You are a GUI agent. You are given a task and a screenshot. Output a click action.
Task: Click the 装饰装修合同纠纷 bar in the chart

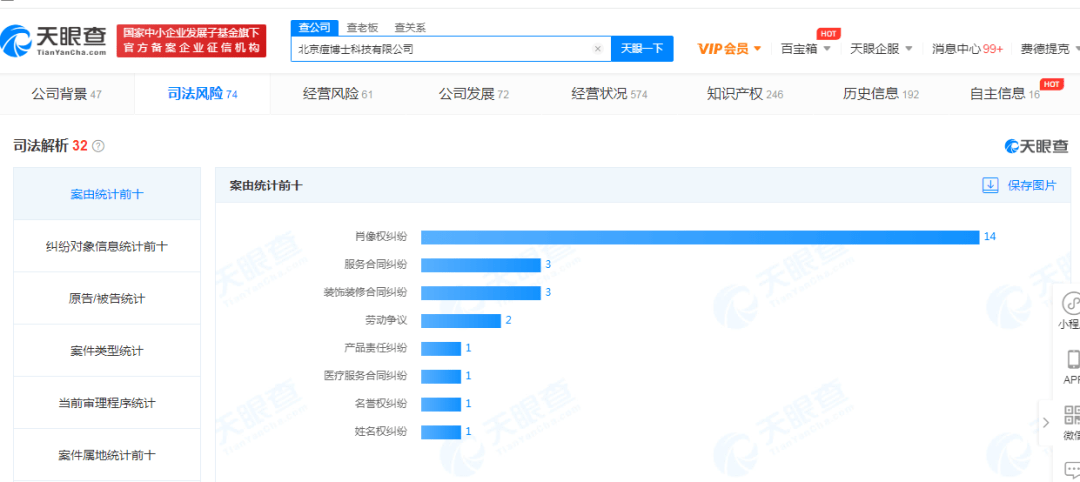pyautogui.click(x=481, y=293)
